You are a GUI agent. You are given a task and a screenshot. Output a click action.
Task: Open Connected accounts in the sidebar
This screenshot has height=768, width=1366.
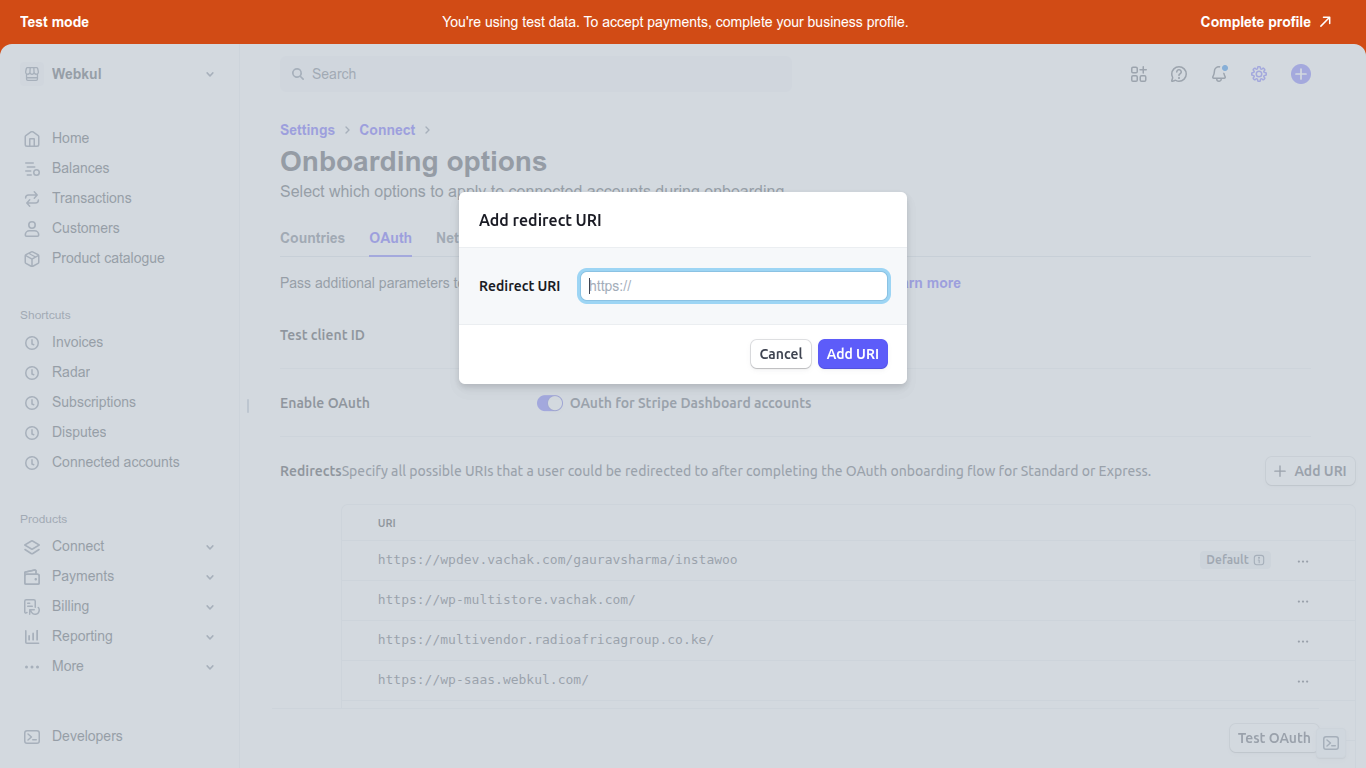(x=115, y=462)
